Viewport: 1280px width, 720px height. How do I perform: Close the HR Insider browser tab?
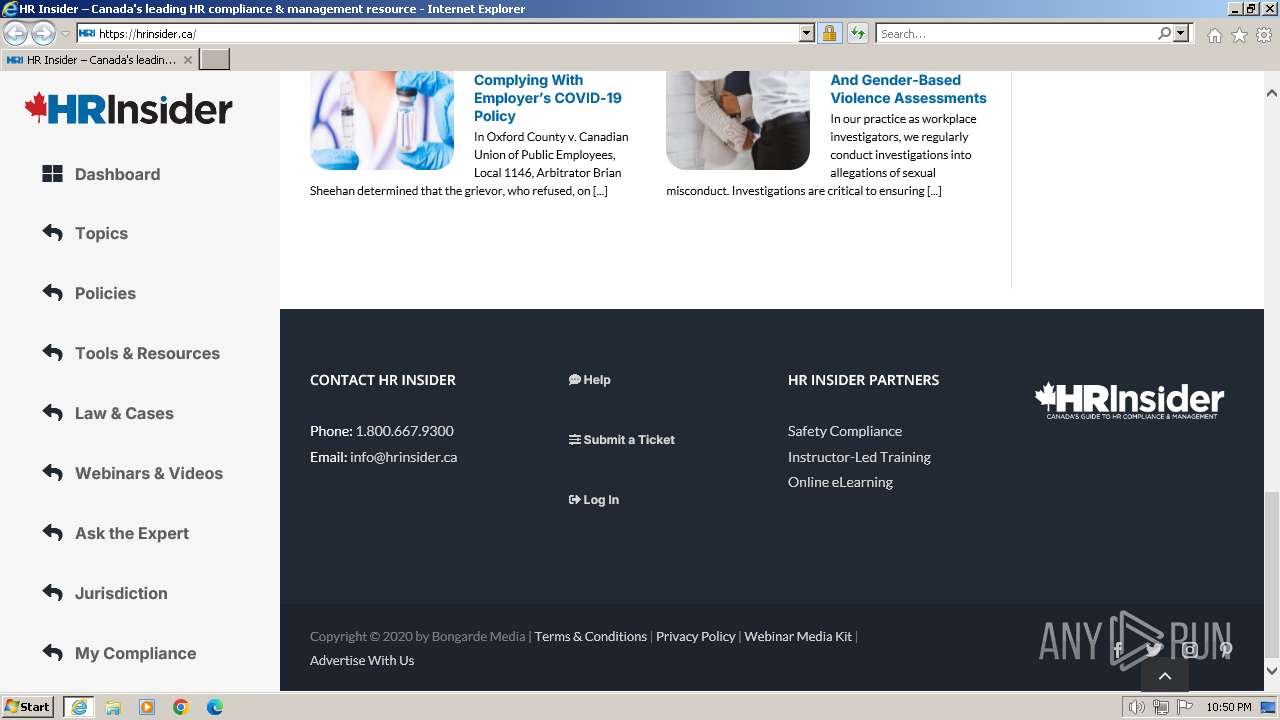(x=187, y=60)
